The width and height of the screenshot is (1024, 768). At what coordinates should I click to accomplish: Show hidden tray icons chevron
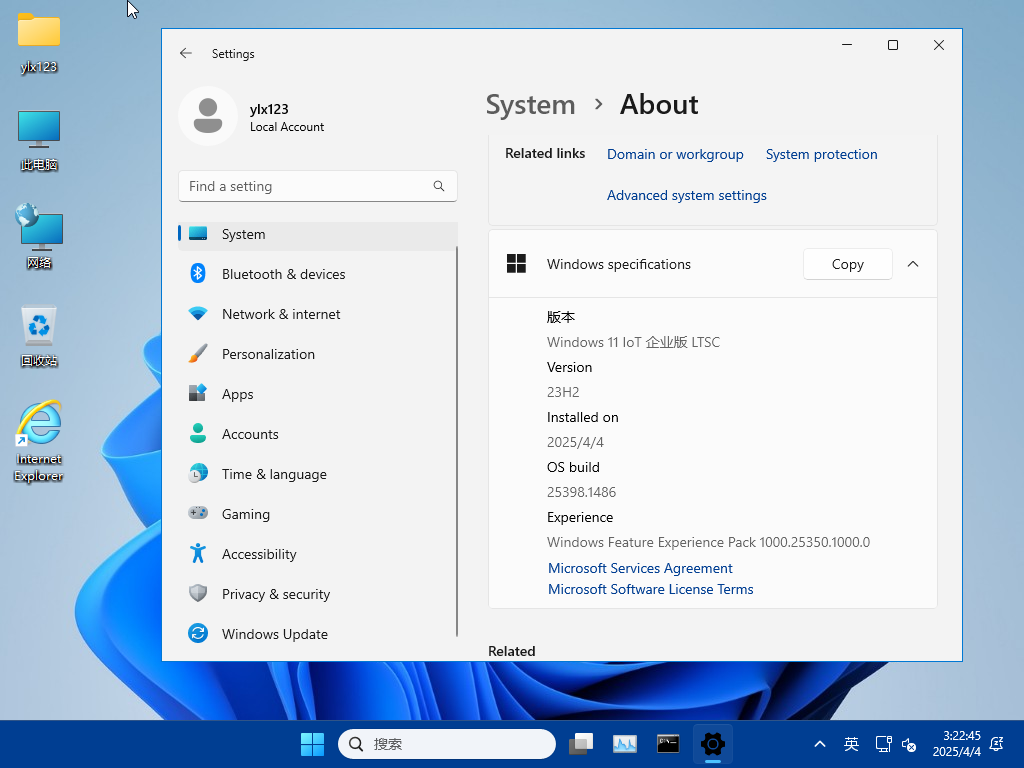click(x=820, y=744)
